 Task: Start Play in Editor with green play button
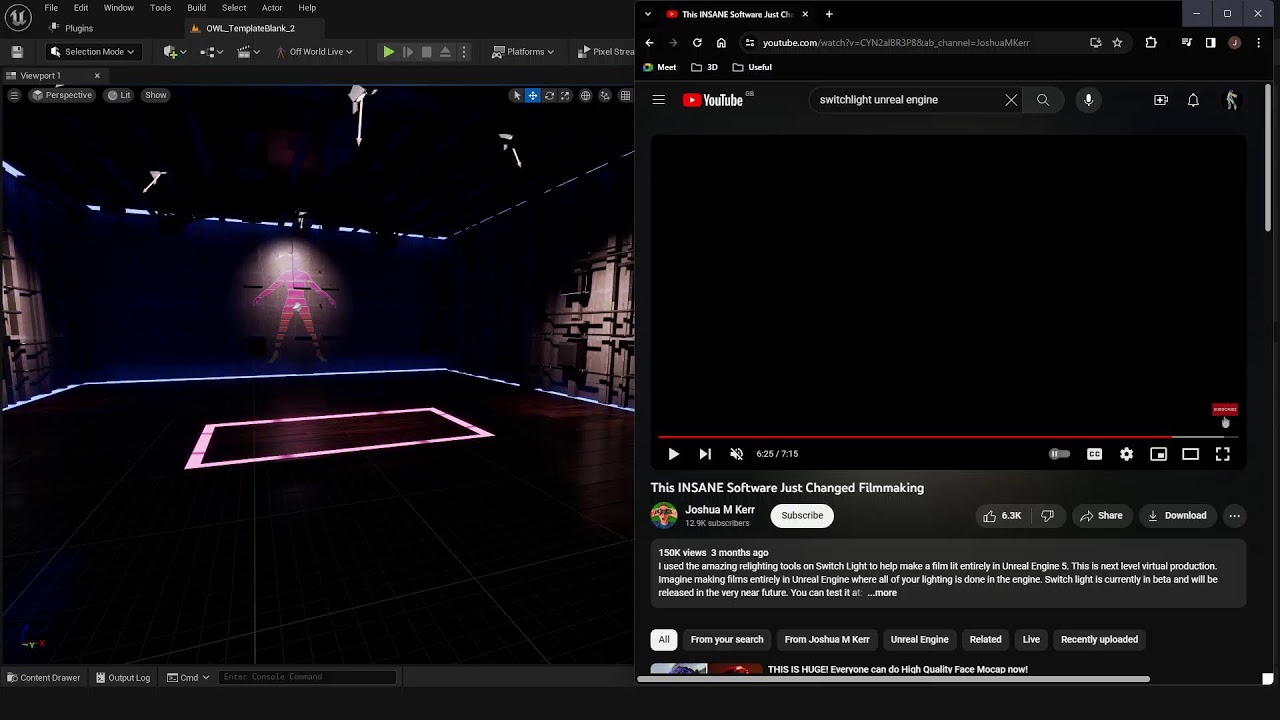coord(388,52)
